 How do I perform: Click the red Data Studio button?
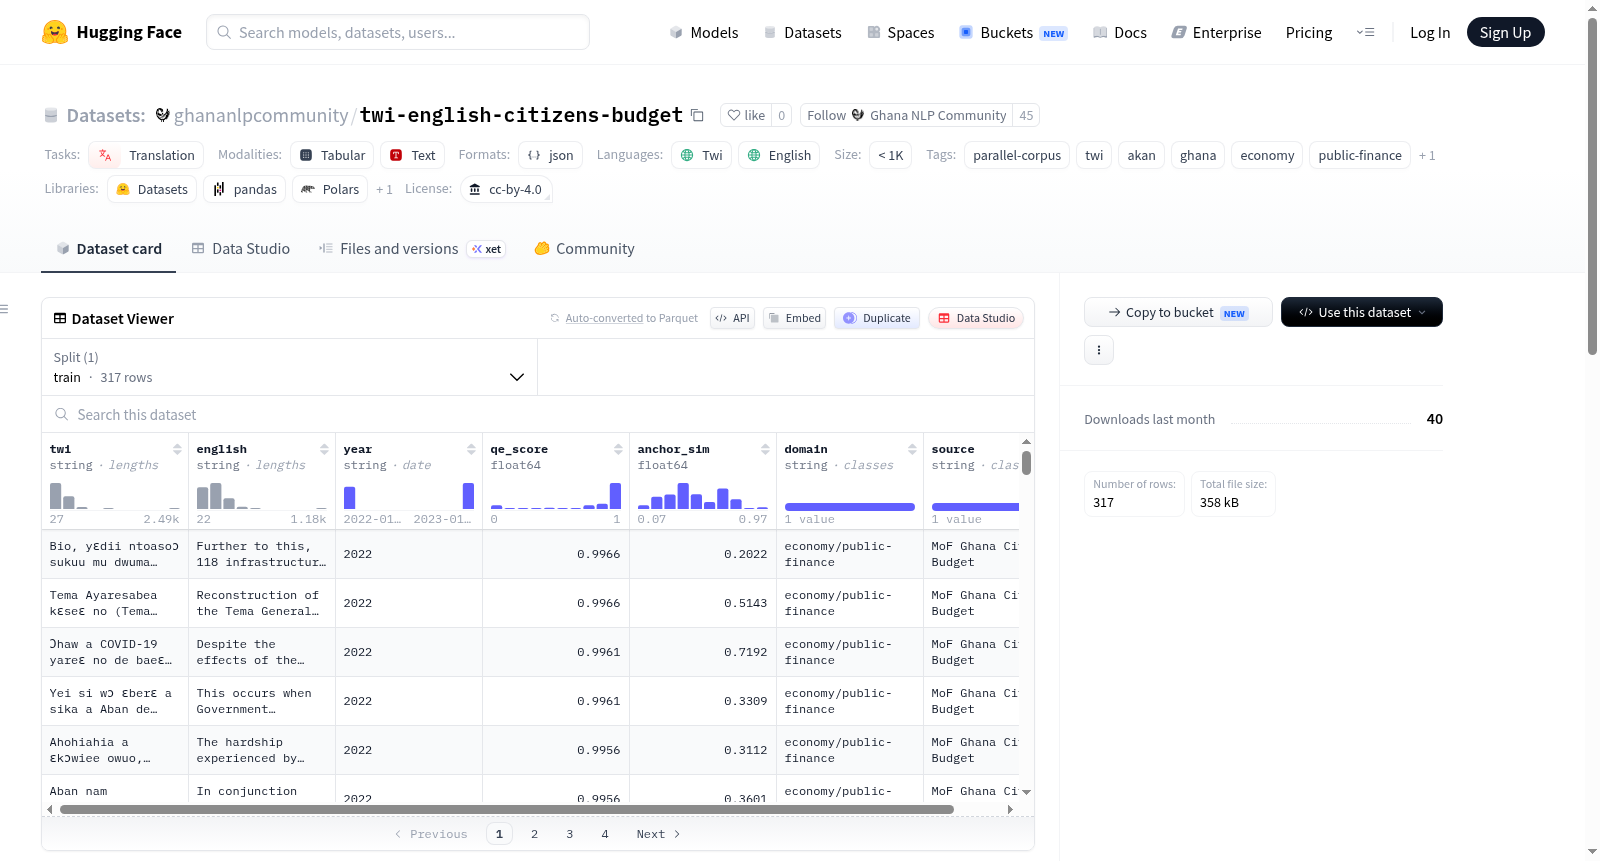(x=976, y=318)
